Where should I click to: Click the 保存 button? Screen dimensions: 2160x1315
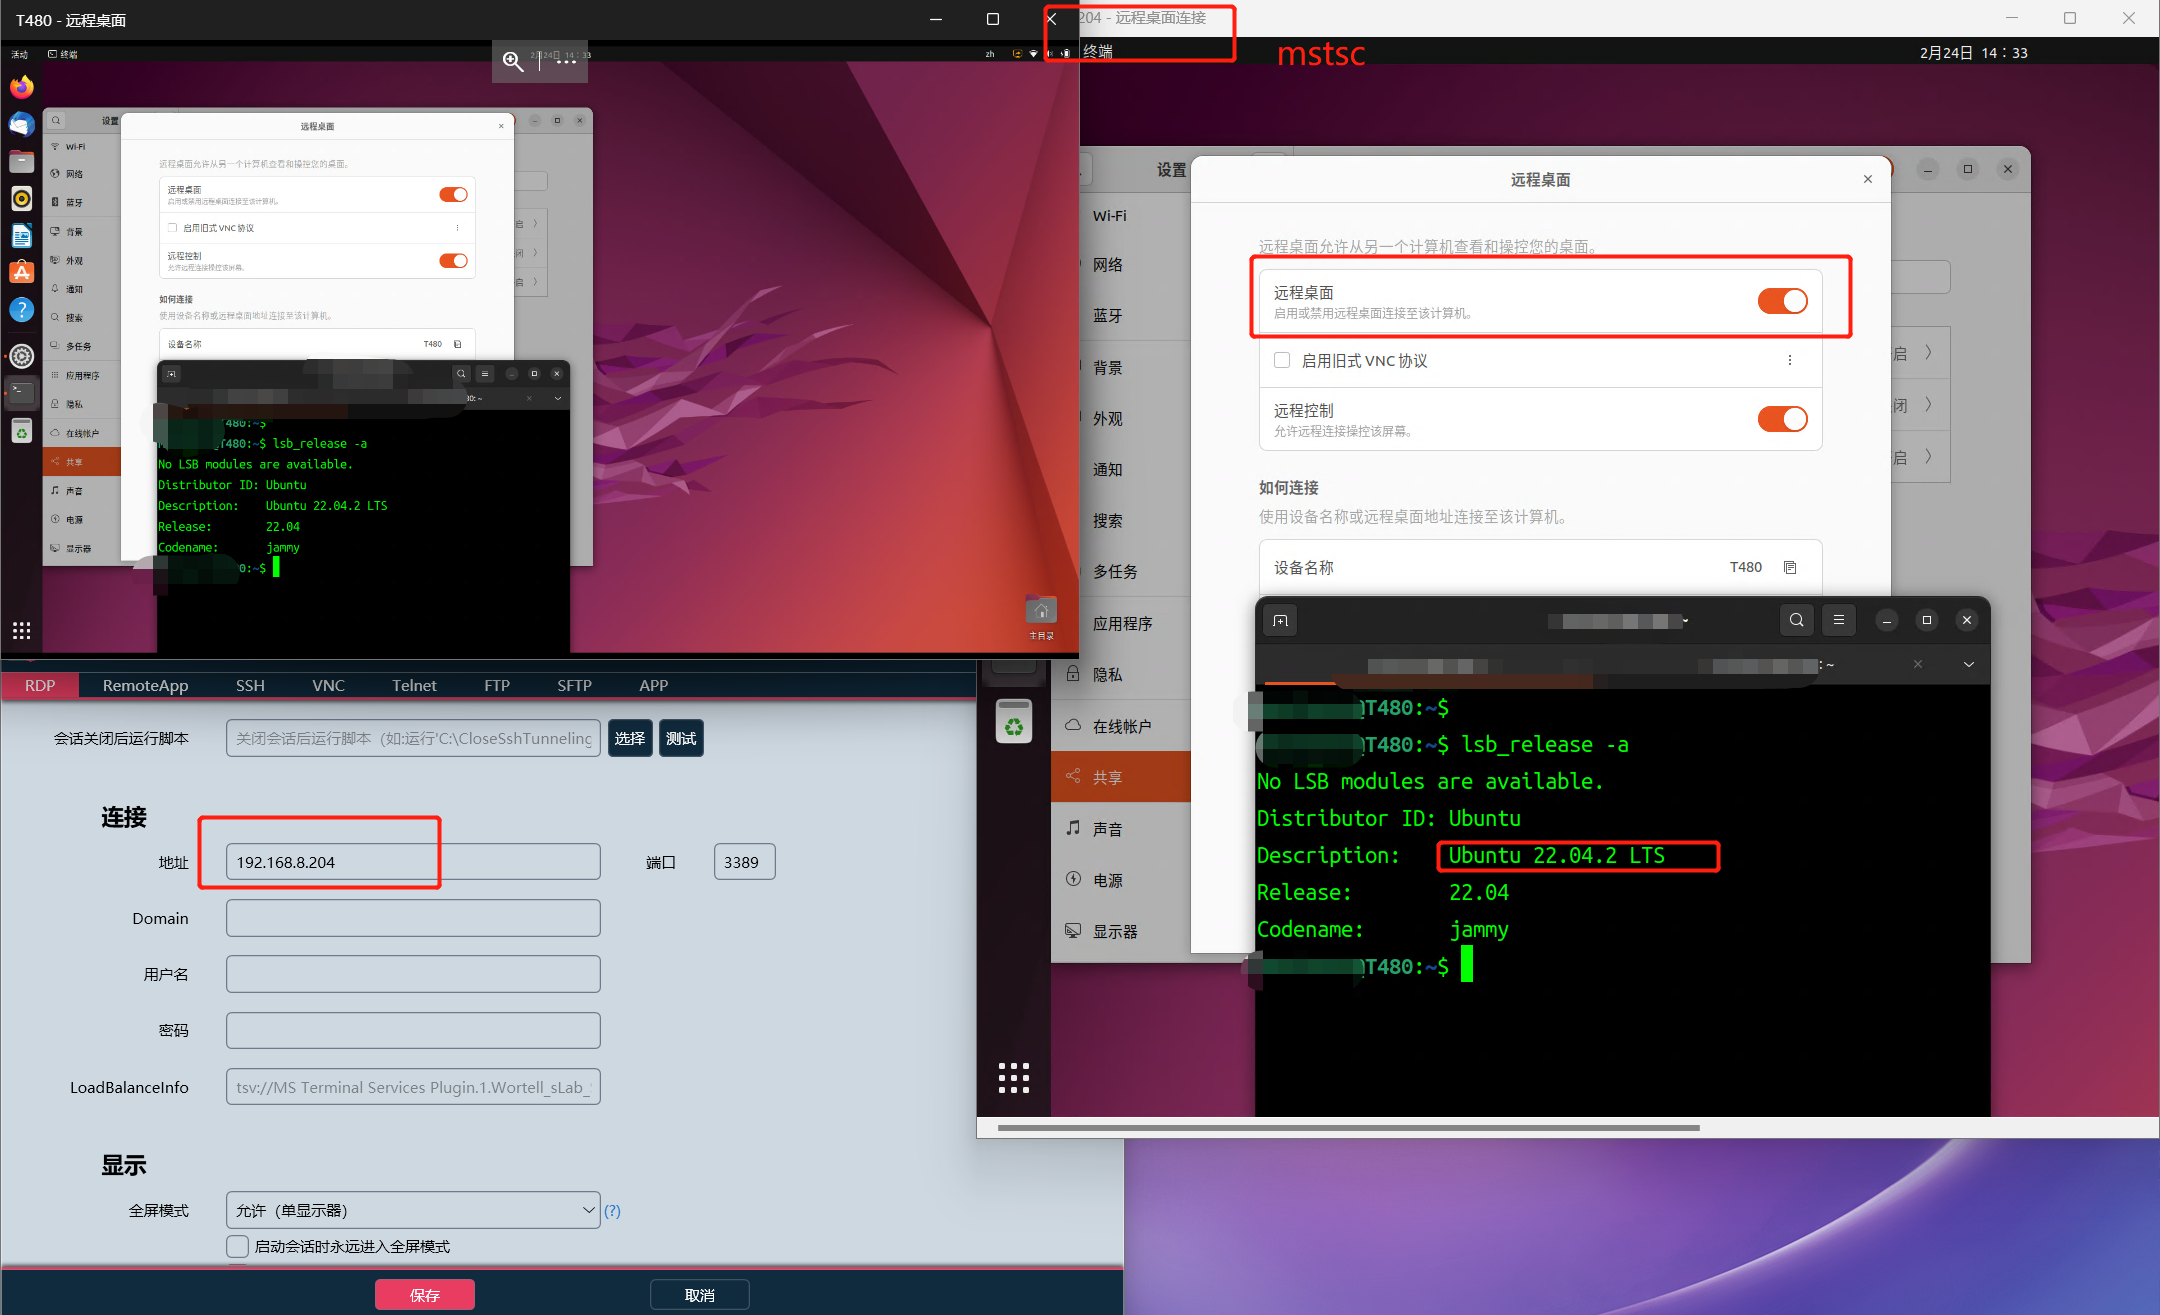[x=424, y=1294]
